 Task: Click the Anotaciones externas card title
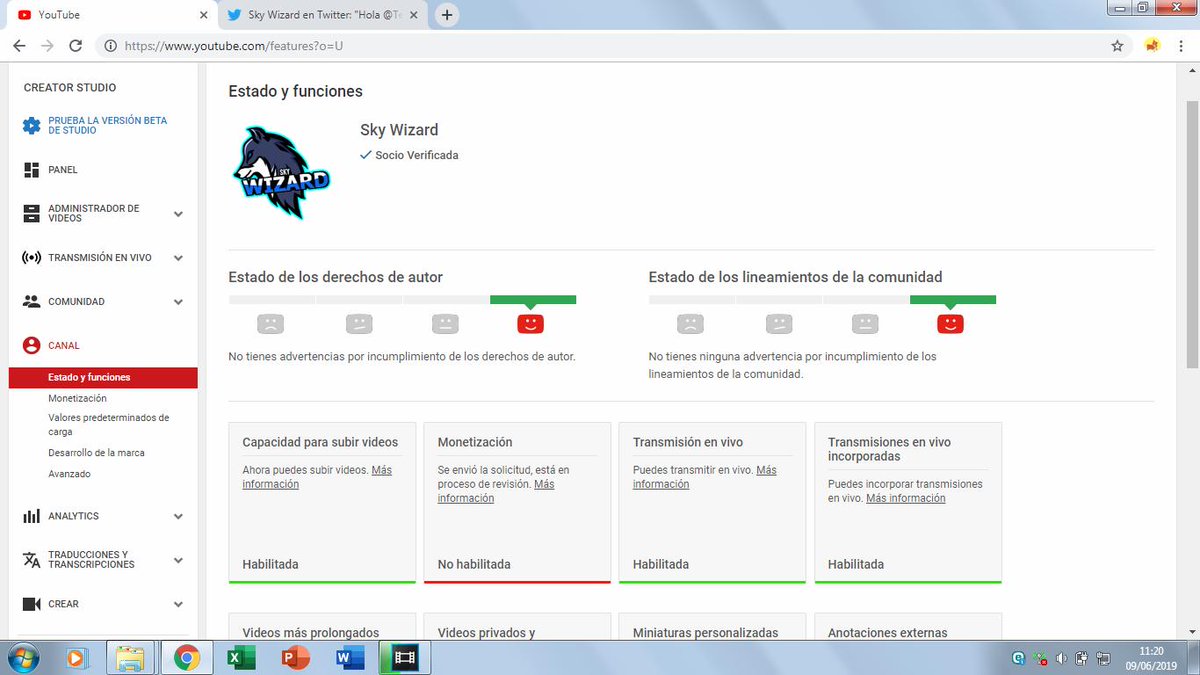887,633
